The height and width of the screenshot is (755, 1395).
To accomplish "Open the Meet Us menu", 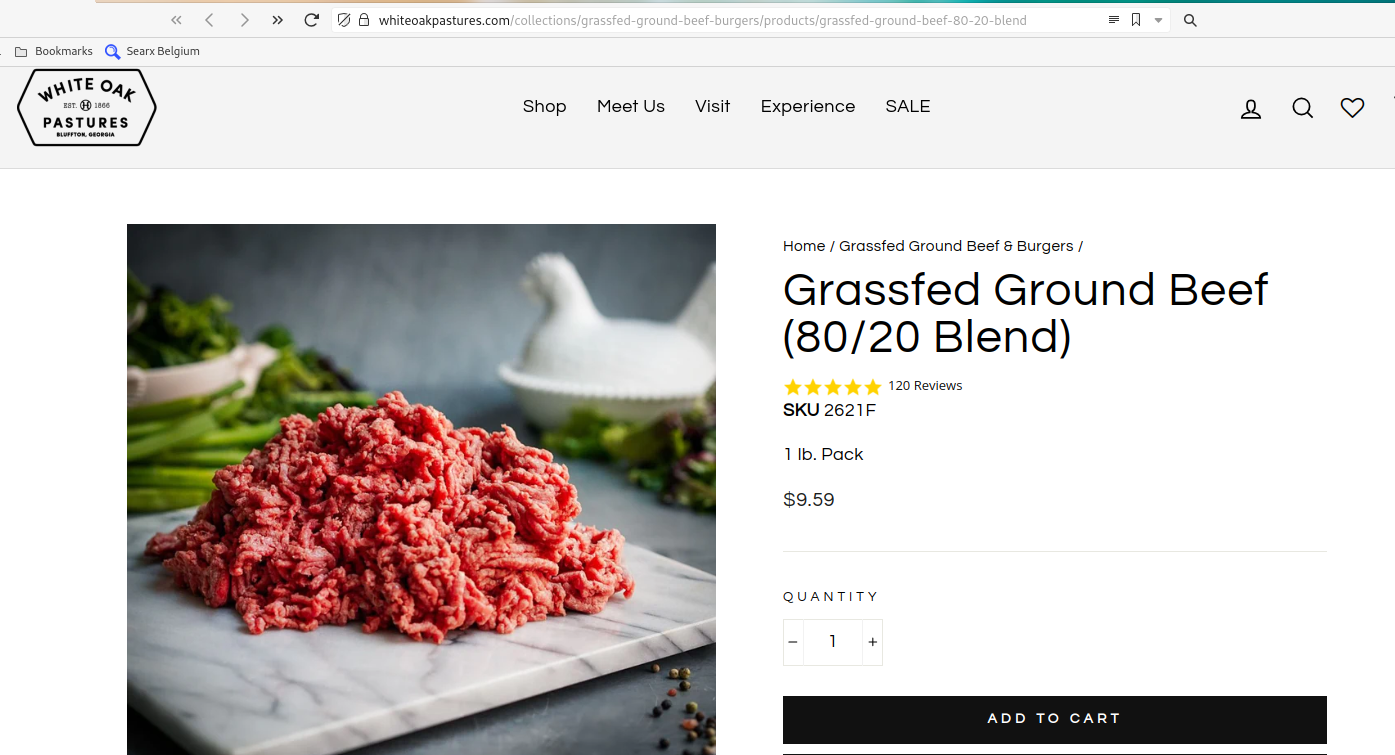I will coord(631,107).
